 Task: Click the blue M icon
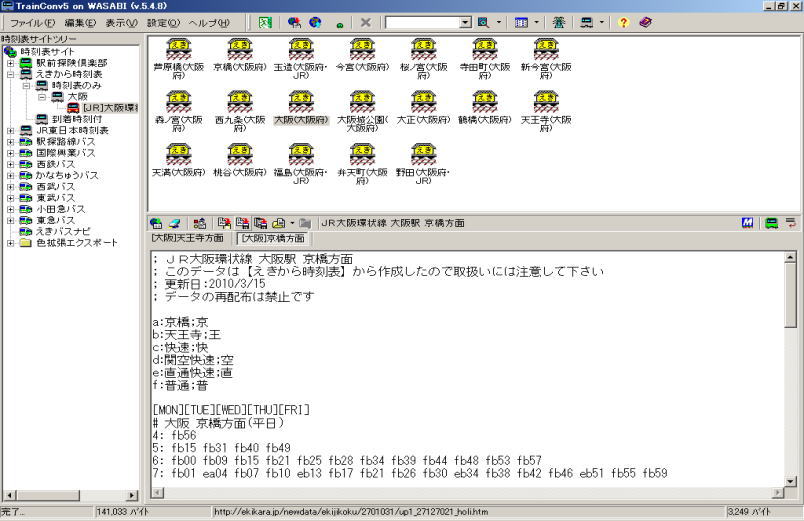click(747, 223)
